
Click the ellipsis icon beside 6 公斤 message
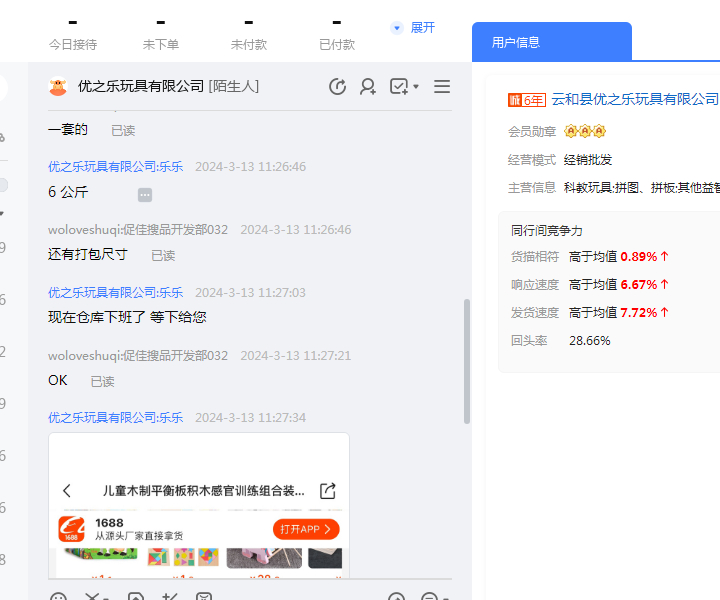click(145, 194)
